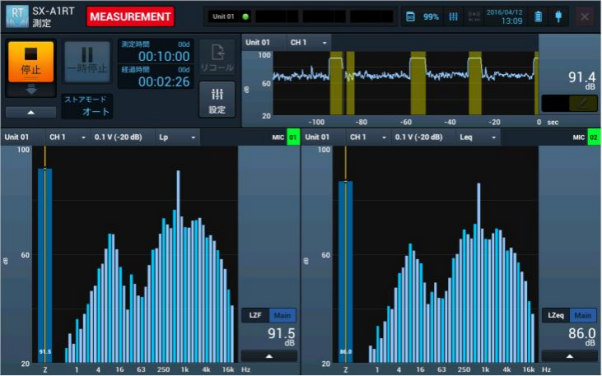The height and width of the screenshot is (376, 602).
Task: Click Unit 01 label in left spectrum panel
Action: [17, 137]
